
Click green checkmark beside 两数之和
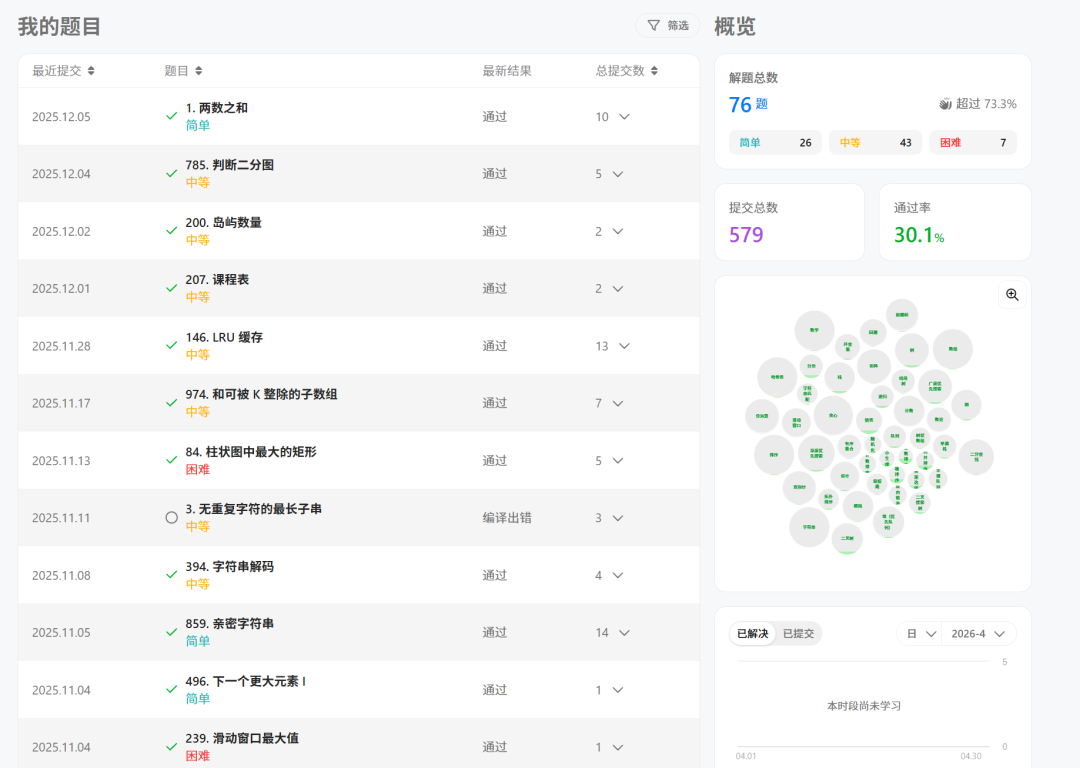coord(172,116)
